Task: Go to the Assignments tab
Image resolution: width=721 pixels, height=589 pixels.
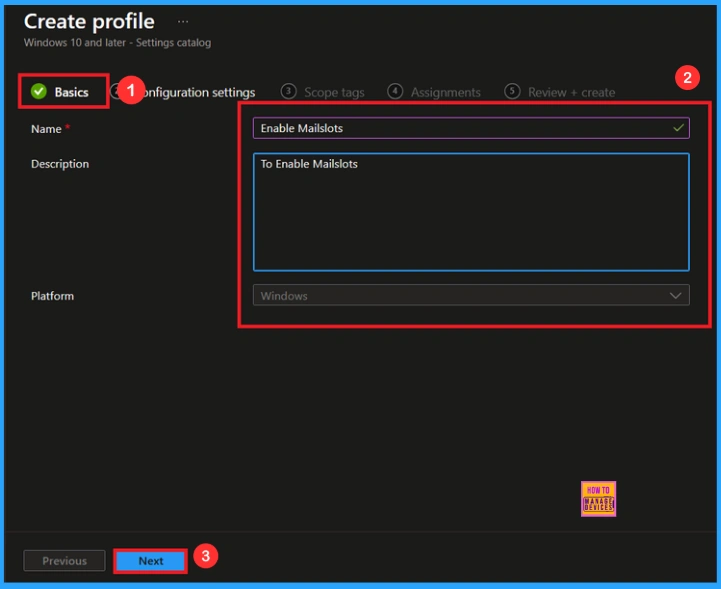Action: click(x=445, y=92)
